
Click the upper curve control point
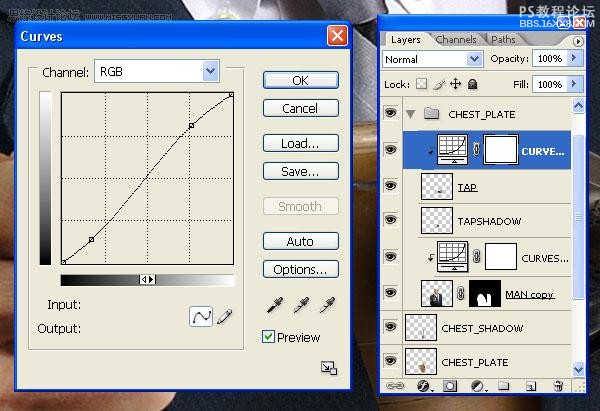pyautogui.click(x=191, y=126)
